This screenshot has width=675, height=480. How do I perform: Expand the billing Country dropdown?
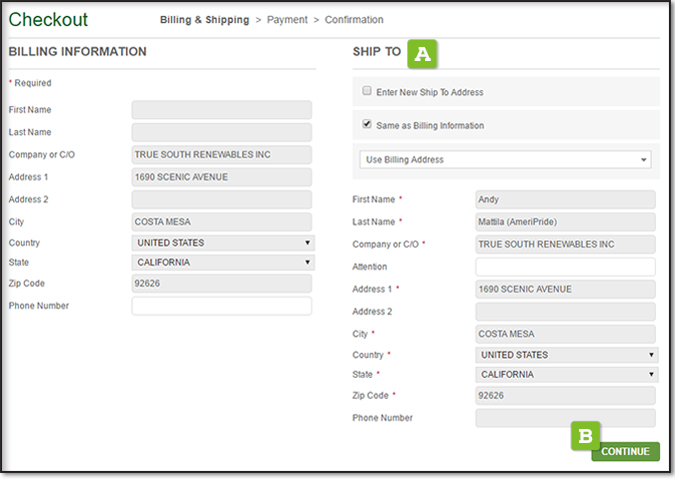click(x=223, y=243)
